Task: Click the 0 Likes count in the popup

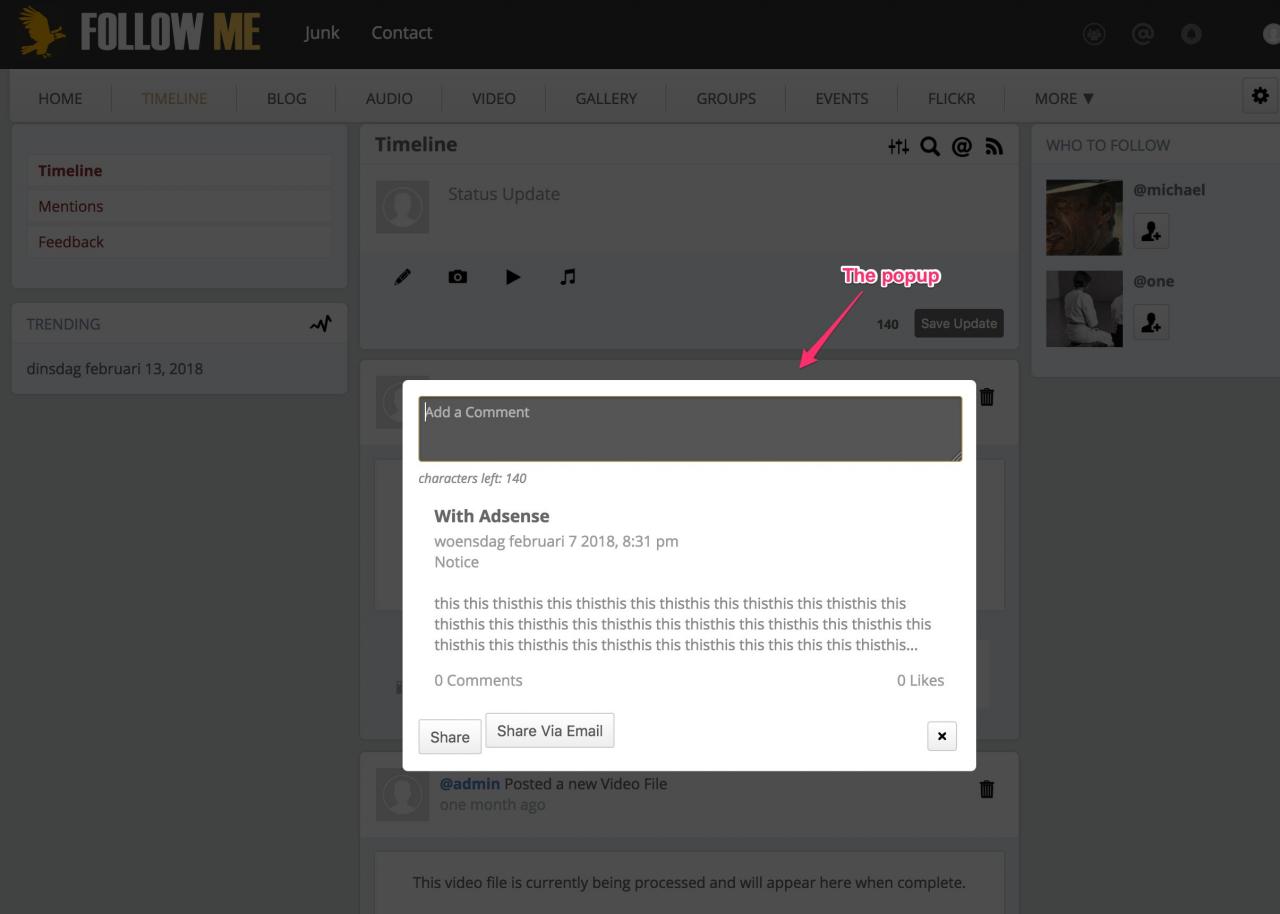Action: pyautogui.click(x=920, y=680)
